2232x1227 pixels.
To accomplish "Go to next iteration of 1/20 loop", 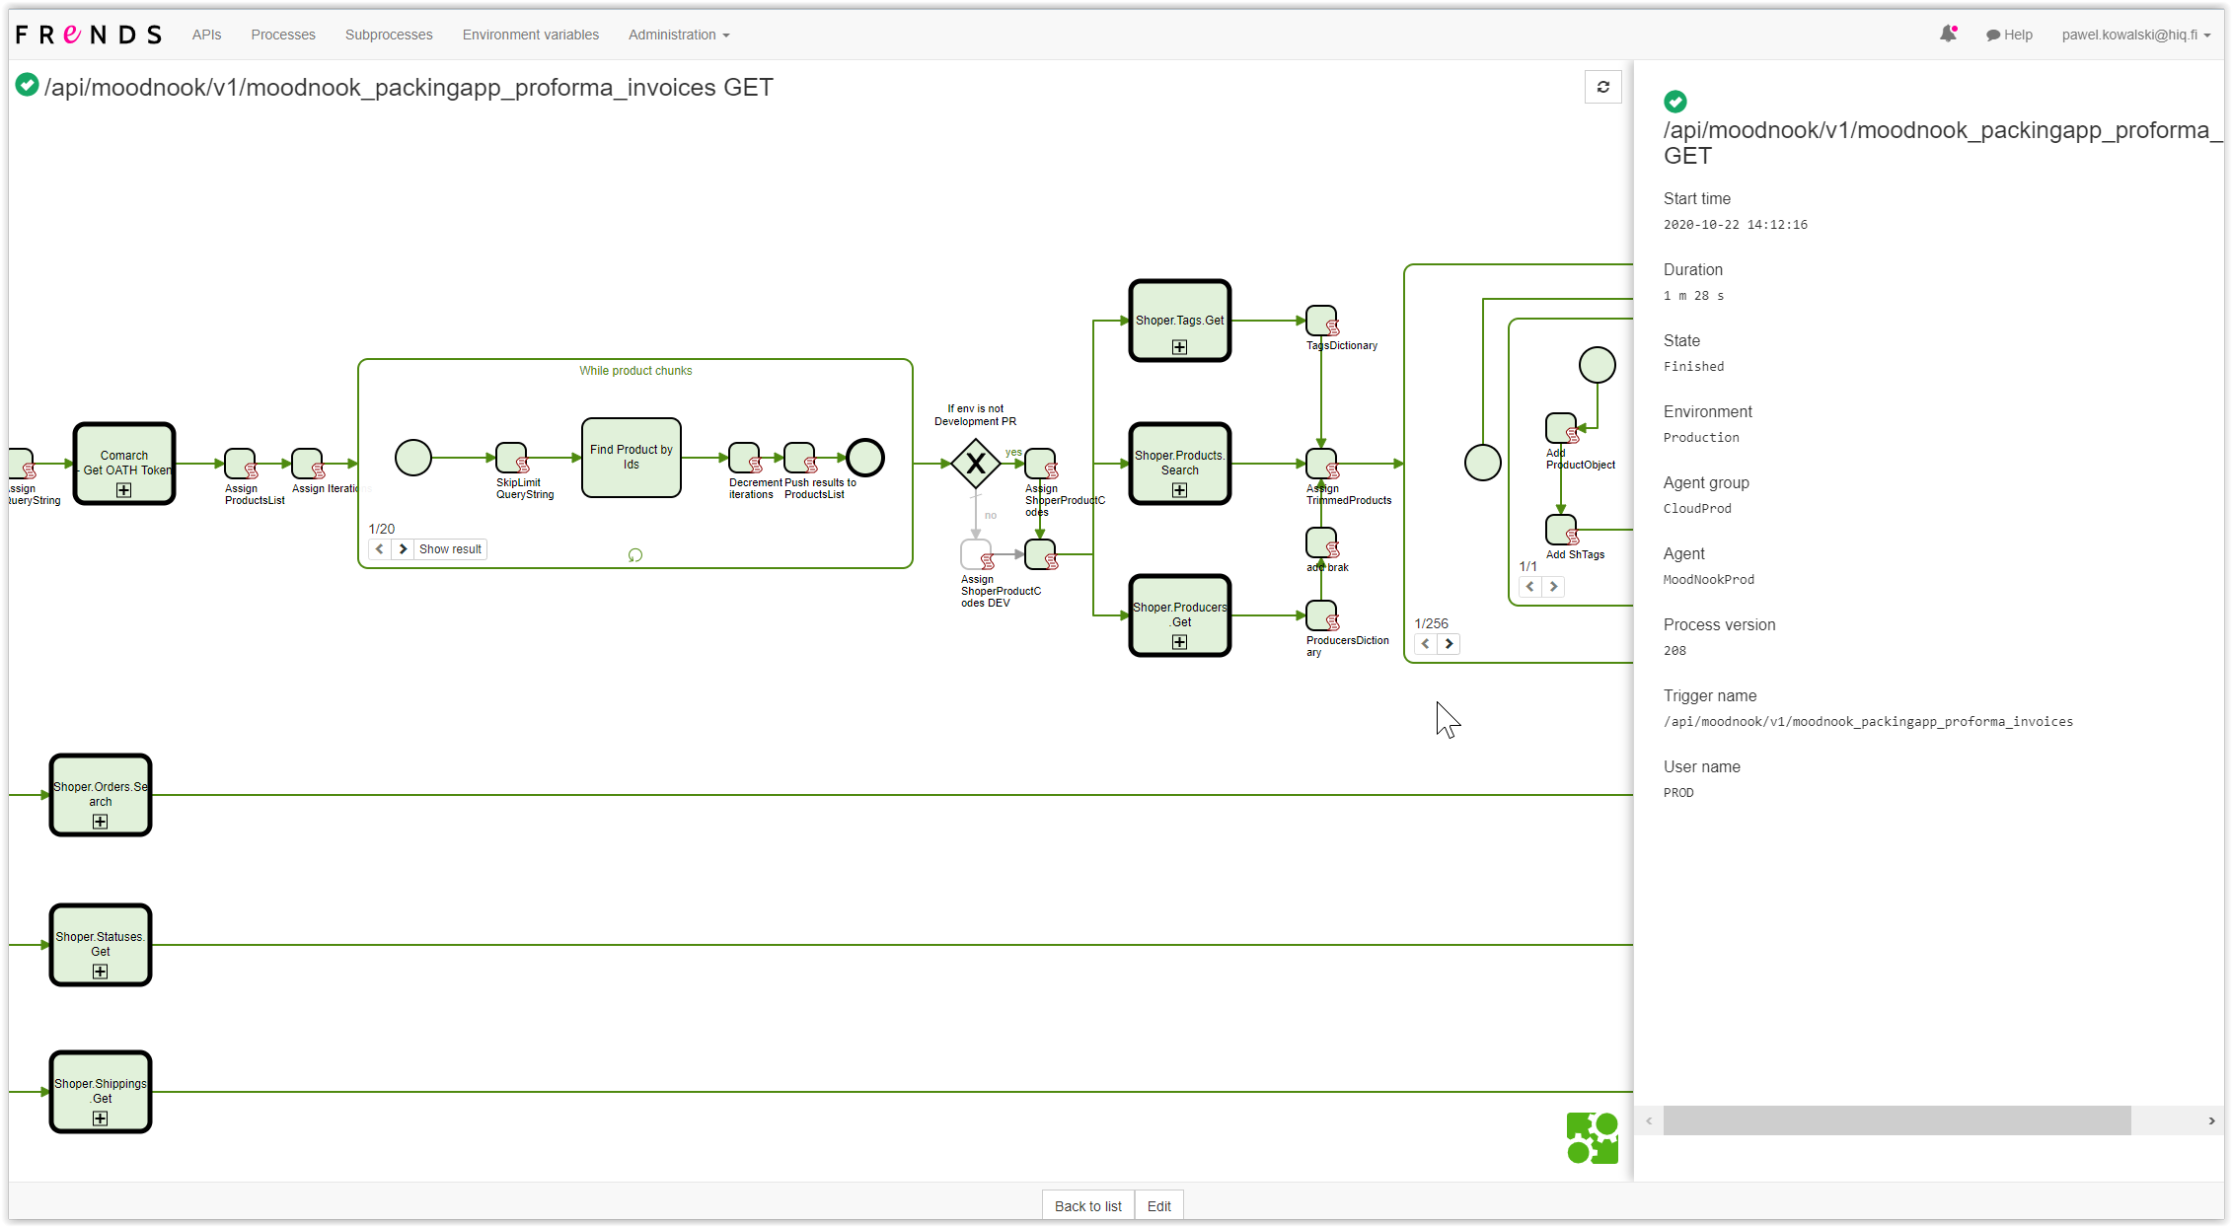I will [x=403, y=549].
